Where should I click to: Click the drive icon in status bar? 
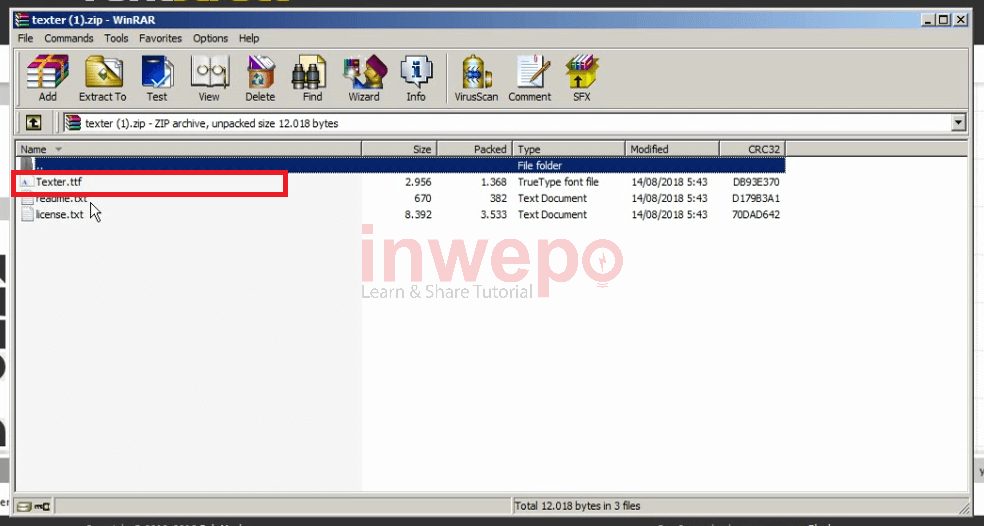click(x=23, y=506)
